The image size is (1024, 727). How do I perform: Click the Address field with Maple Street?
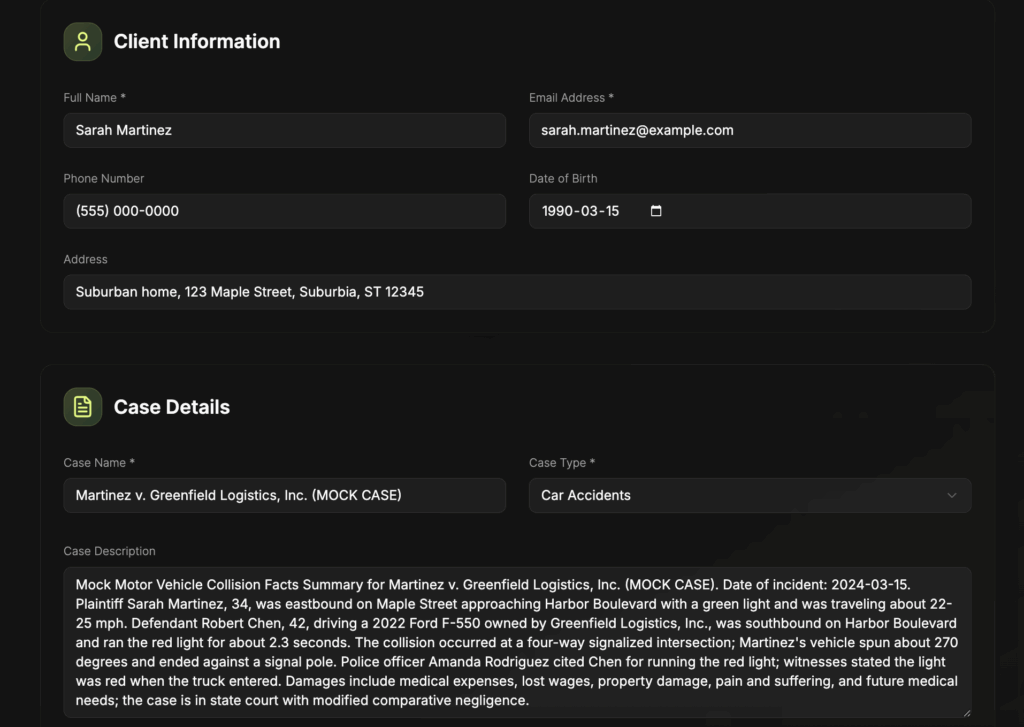(x=517, y=292)
